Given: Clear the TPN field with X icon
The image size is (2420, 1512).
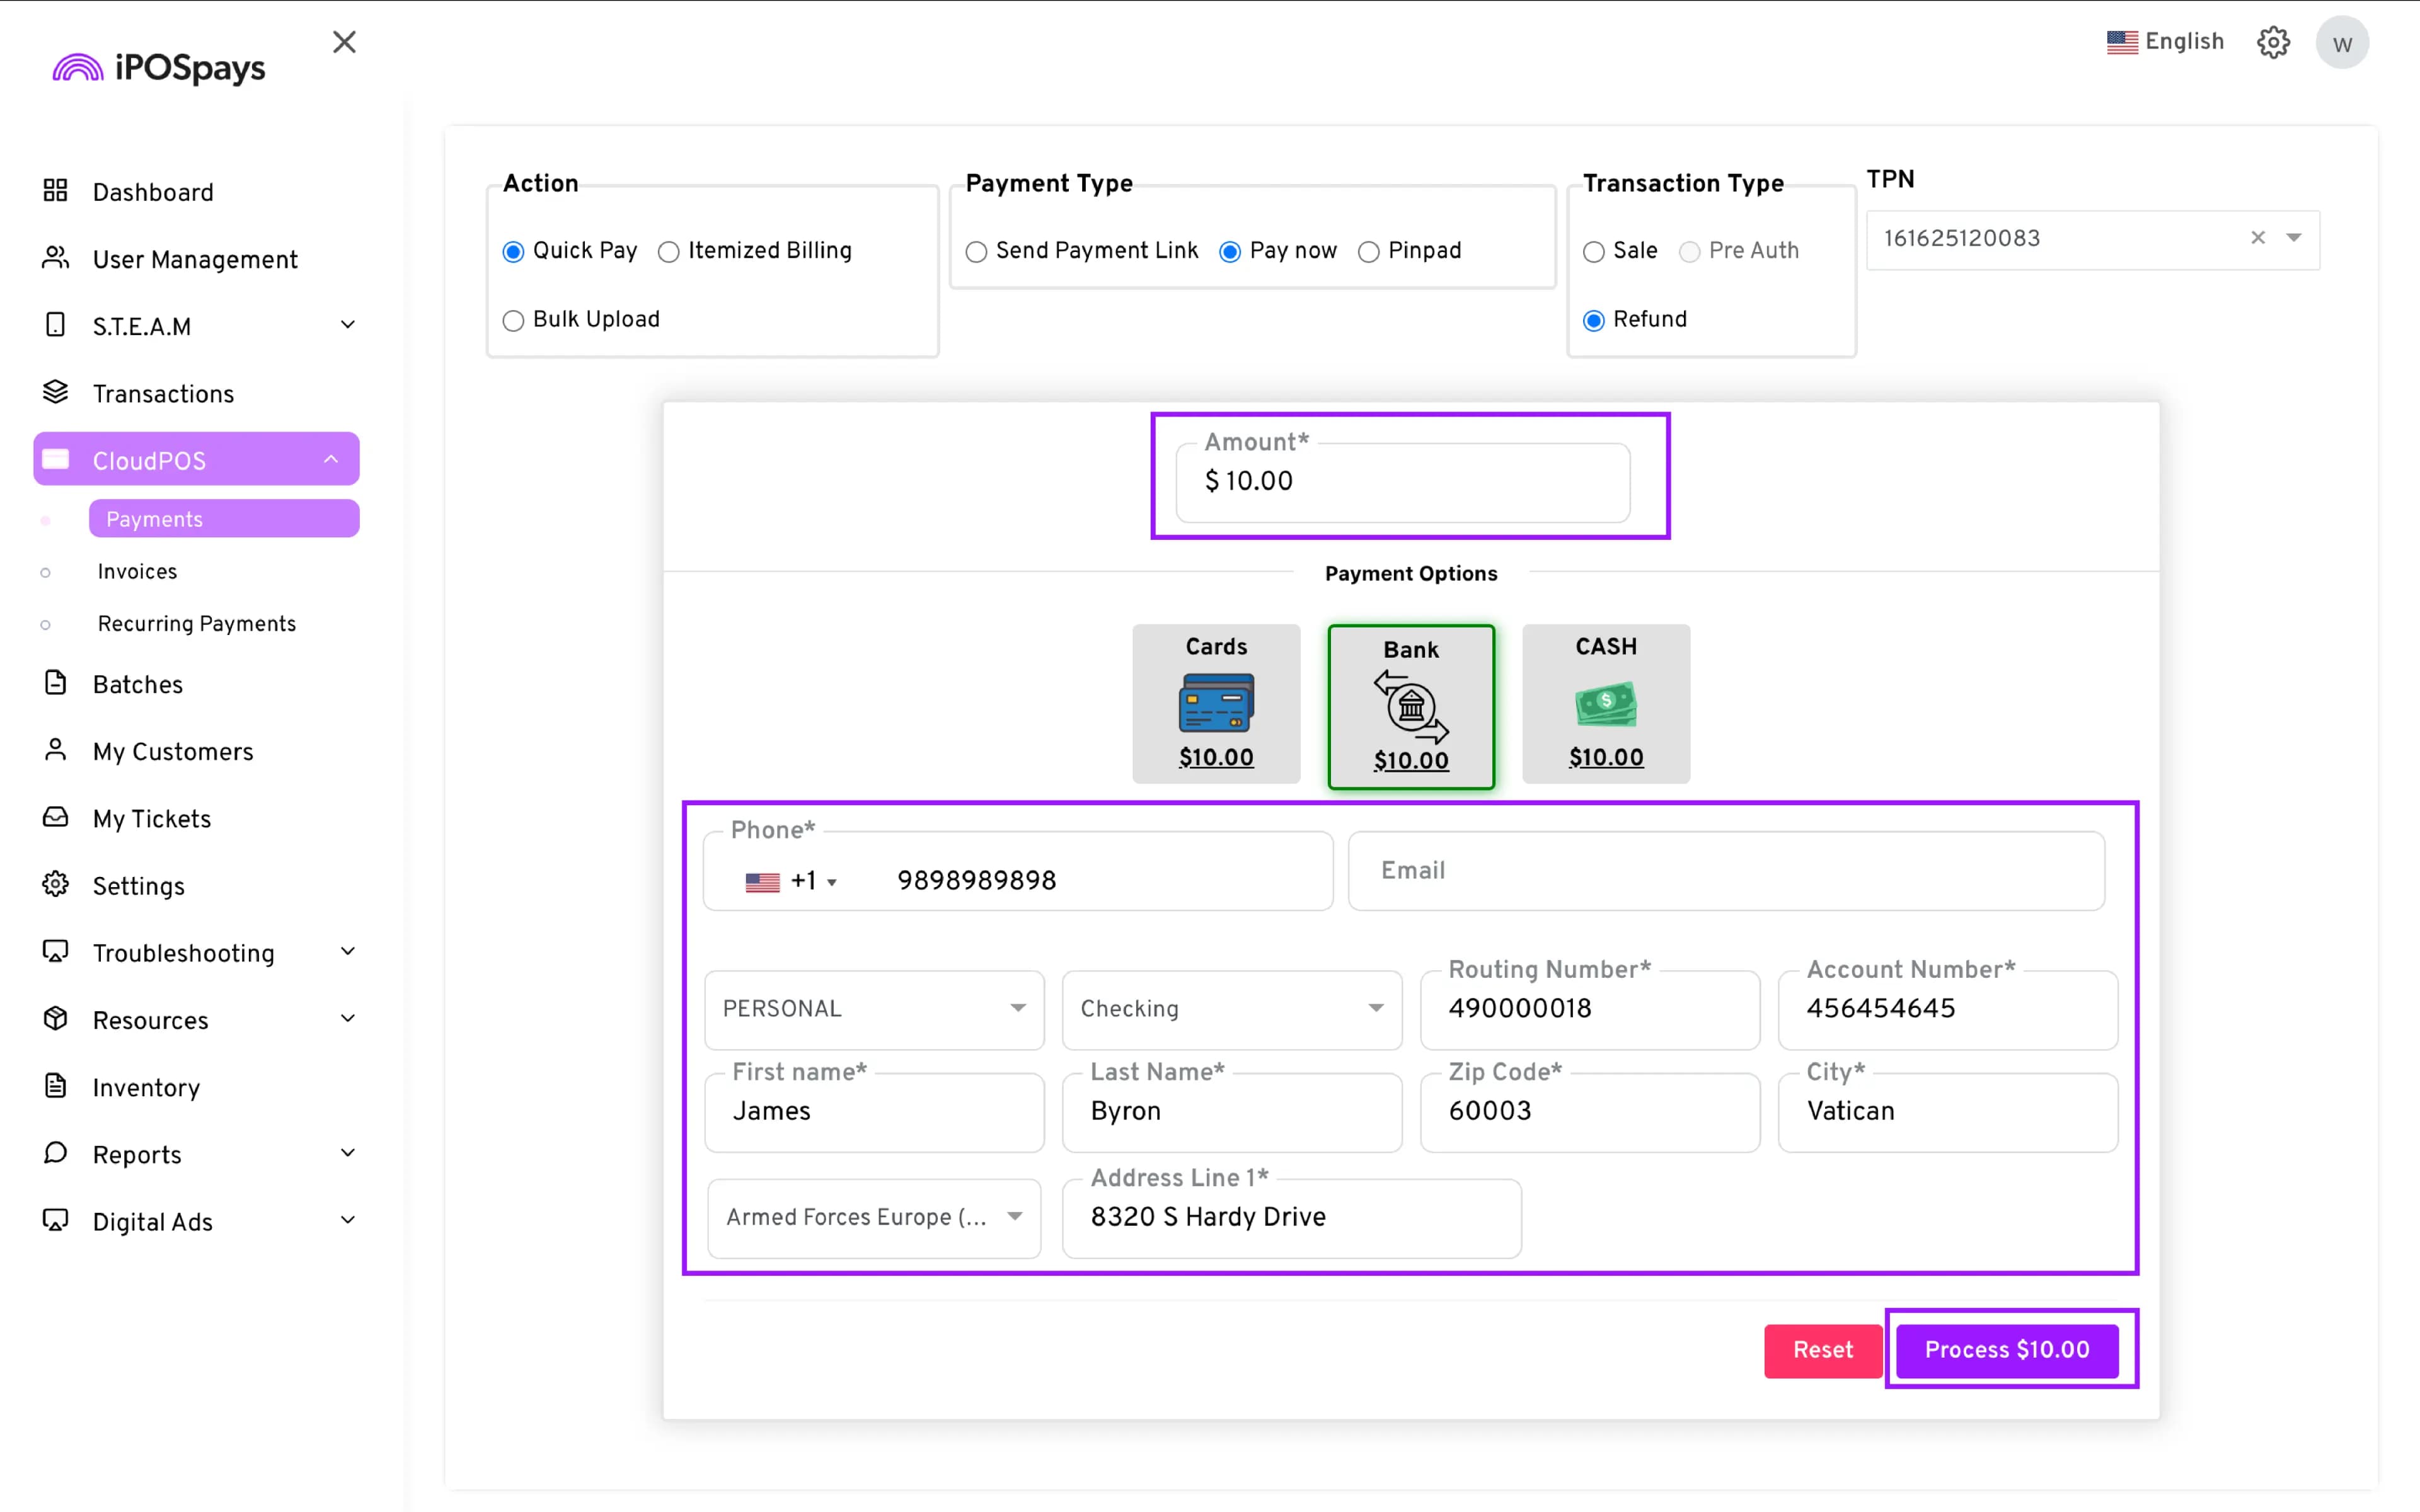Looking at the screenshot, I should tap(2257, 238).
